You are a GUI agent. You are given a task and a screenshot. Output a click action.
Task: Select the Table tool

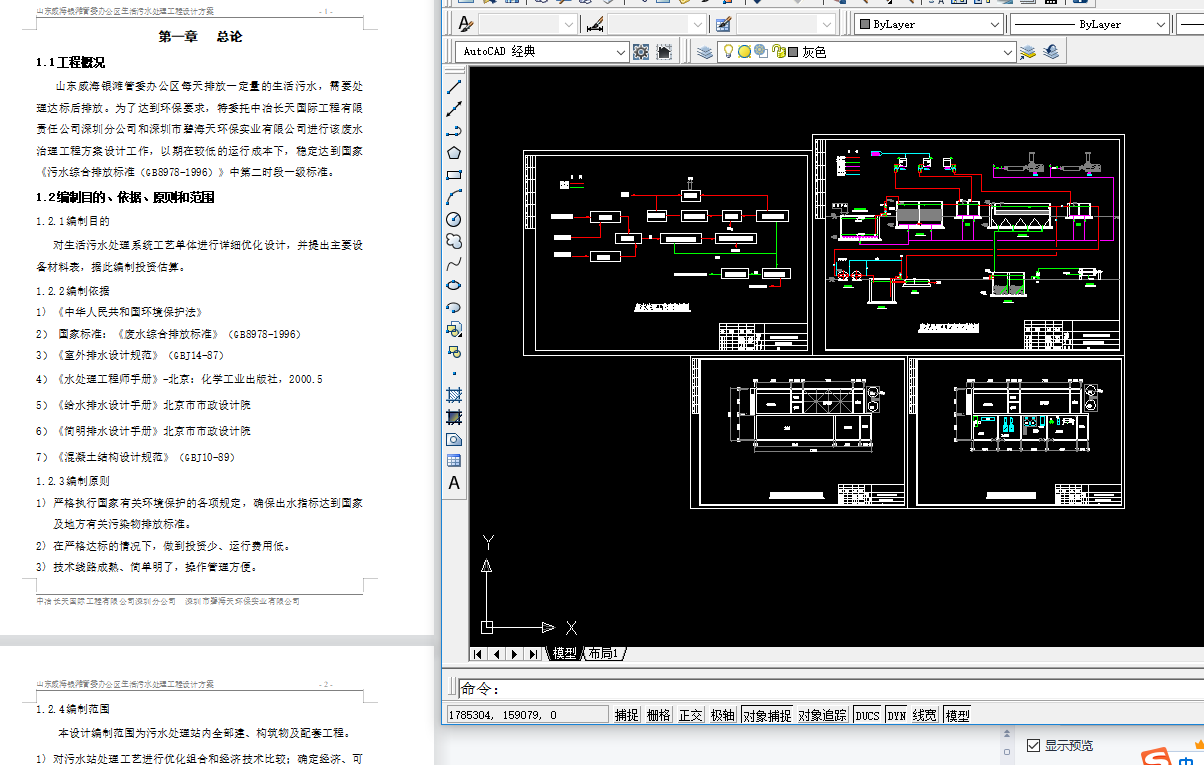454,461
